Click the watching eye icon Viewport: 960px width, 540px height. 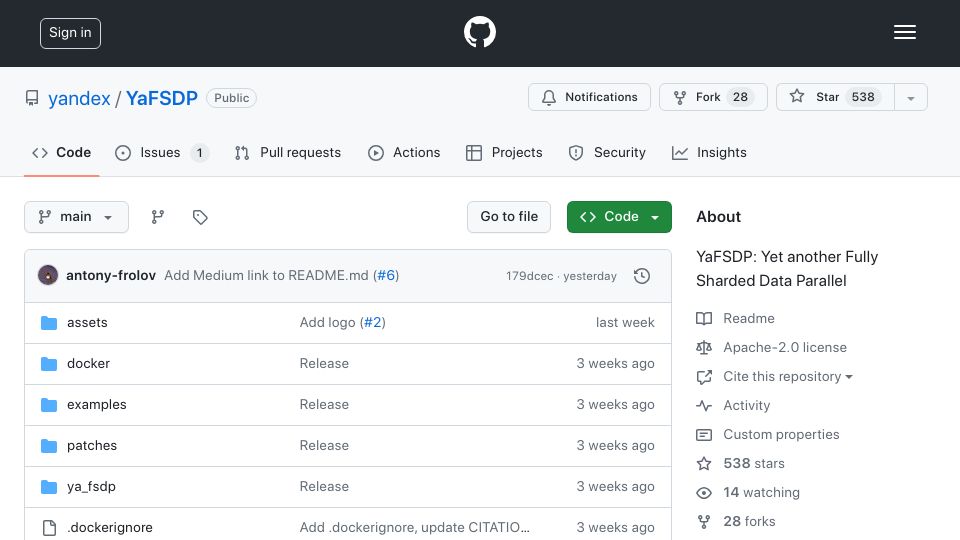tap(704, 493)
